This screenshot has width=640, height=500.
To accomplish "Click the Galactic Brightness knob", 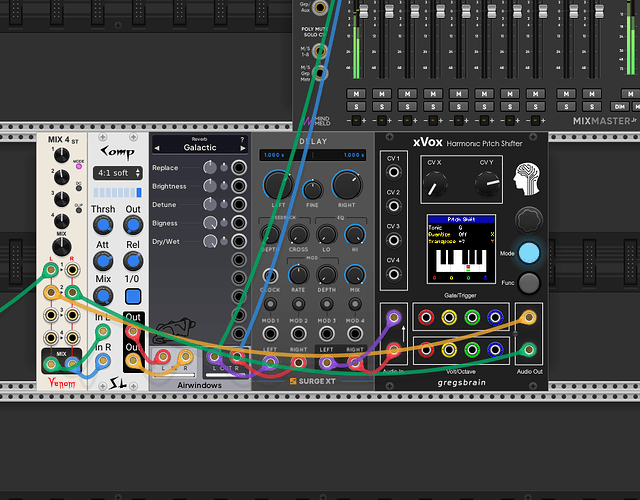I will [x=209, y=186].
